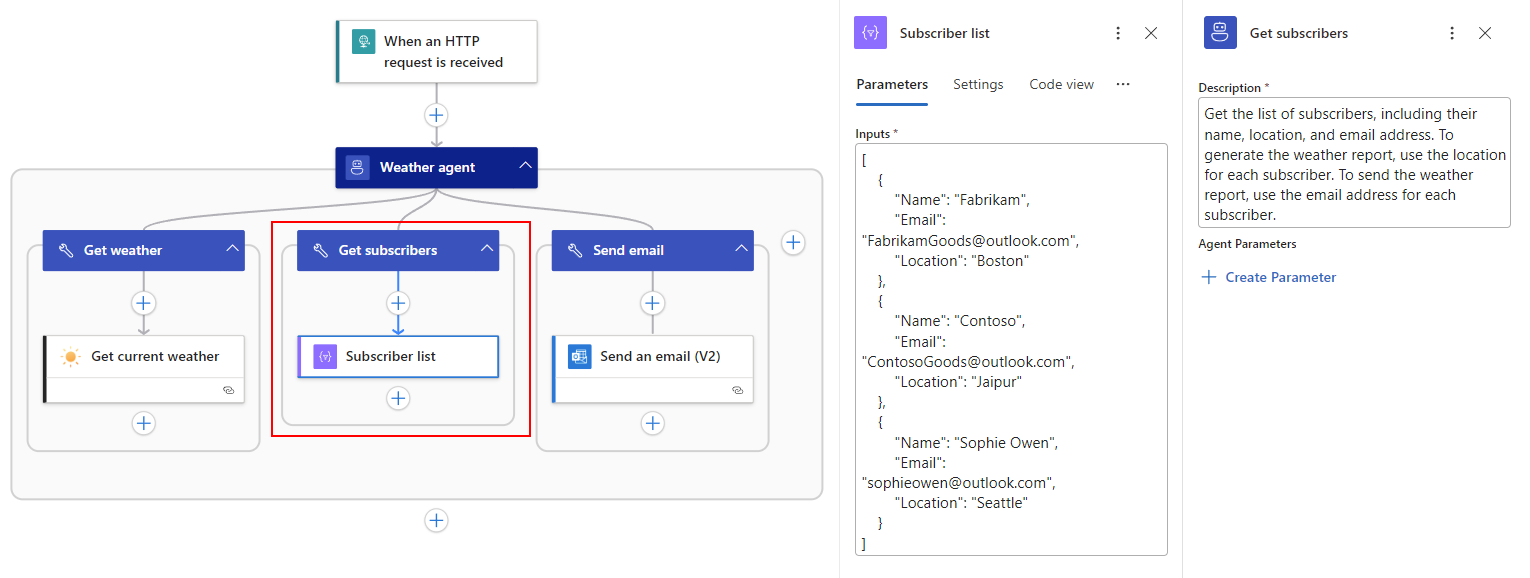Show more tabs via the ellipsis

[x=1123, y=84]
